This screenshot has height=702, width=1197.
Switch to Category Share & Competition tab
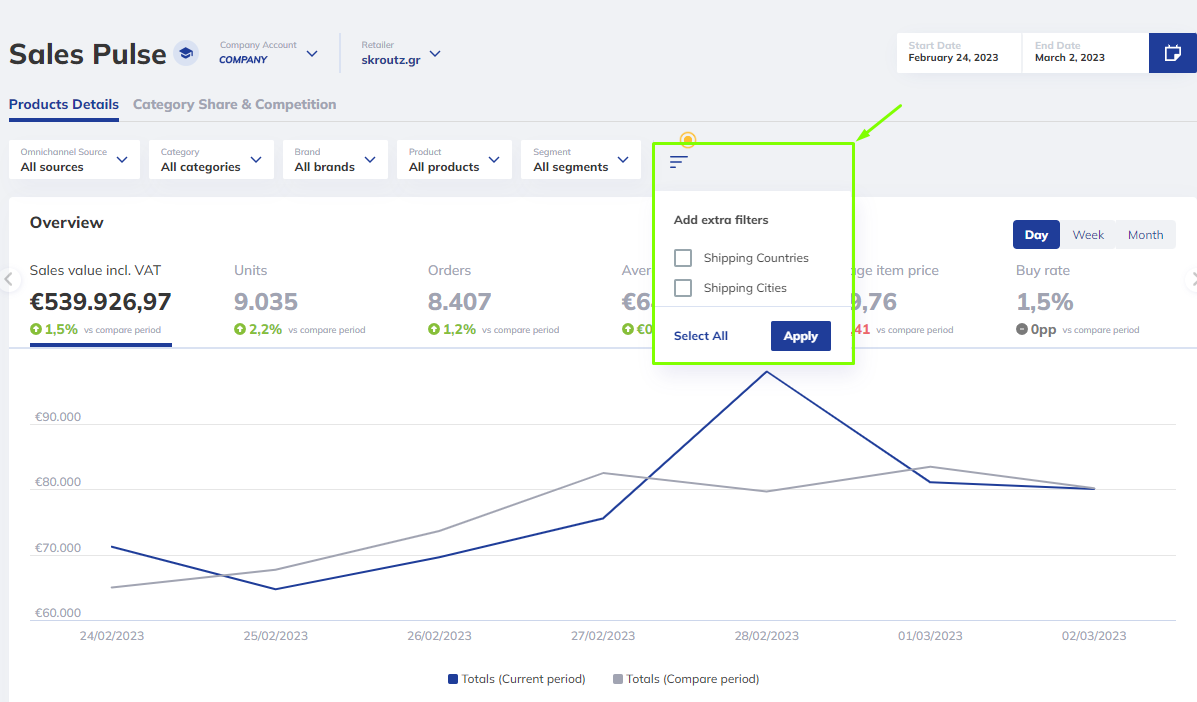click(234, 105)
